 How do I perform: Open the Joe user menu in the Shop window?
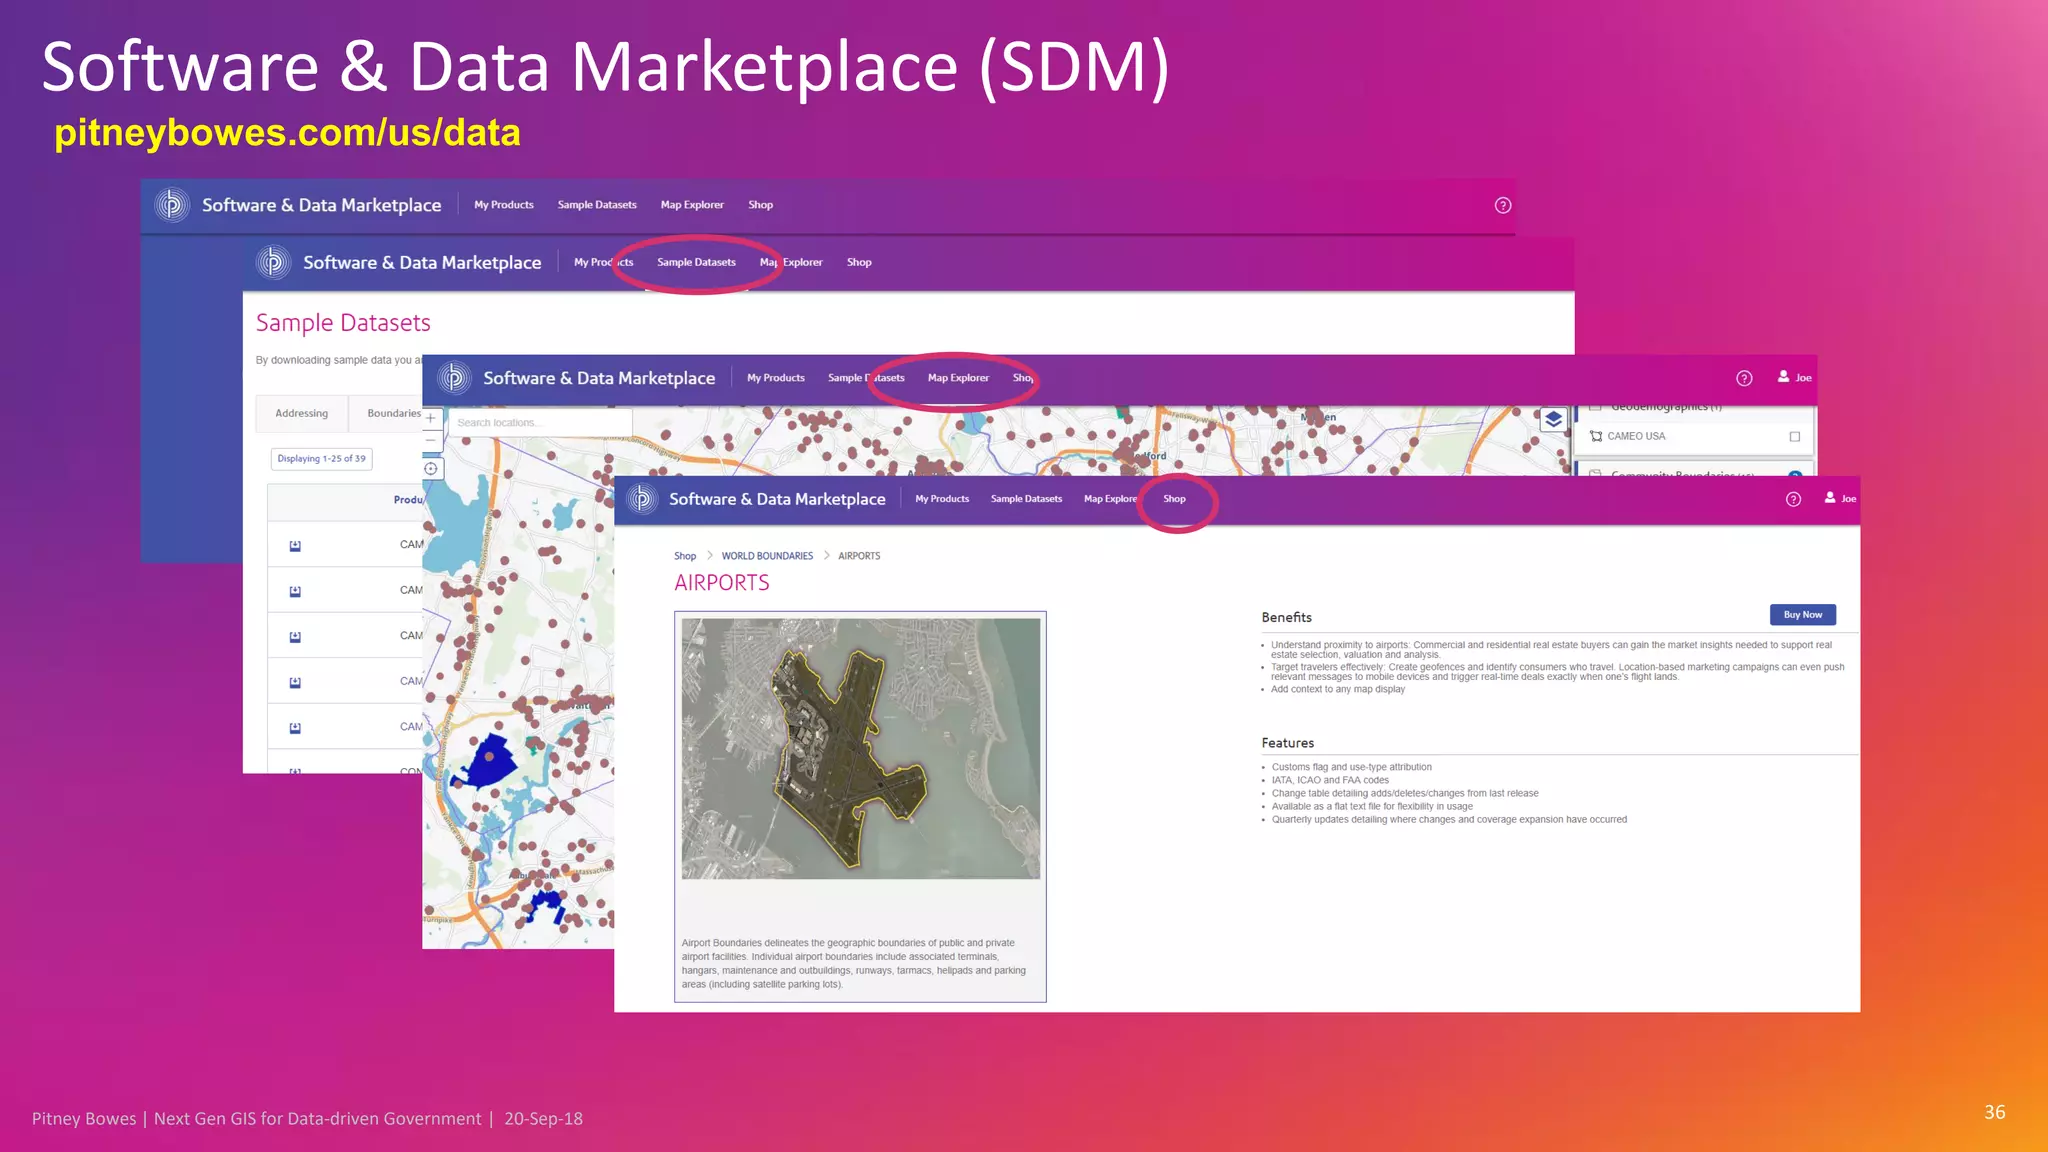1840,498
